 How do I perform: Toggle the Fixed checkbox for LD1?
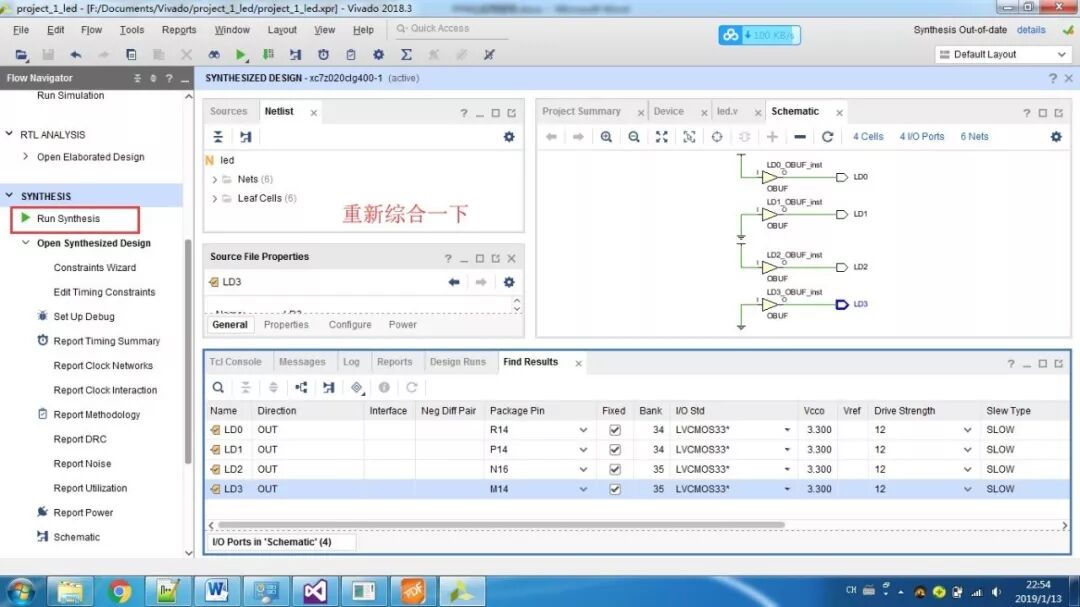coord(614,449)
